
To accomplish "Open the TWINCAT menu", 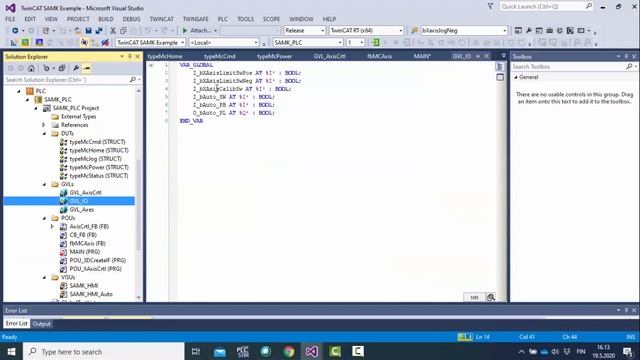I will (x=161, y=19).
